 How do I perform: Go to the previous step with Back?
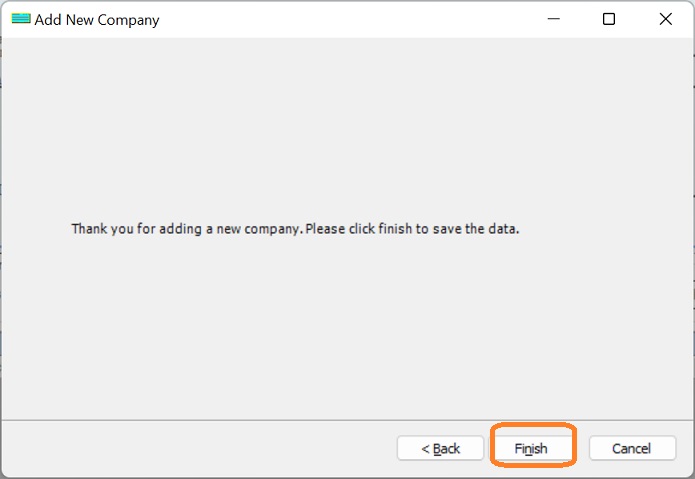[440, 448]
